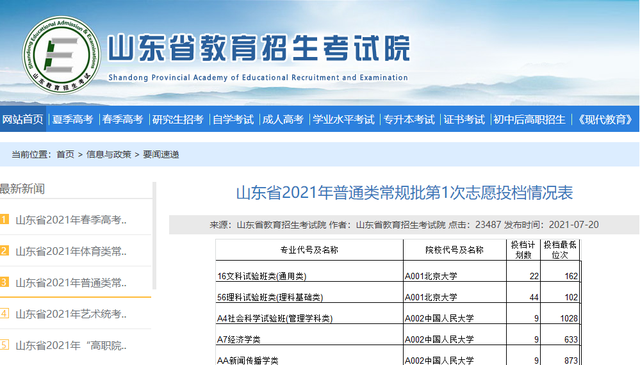Go to 春季高考 section

click(x=122, y=119)
